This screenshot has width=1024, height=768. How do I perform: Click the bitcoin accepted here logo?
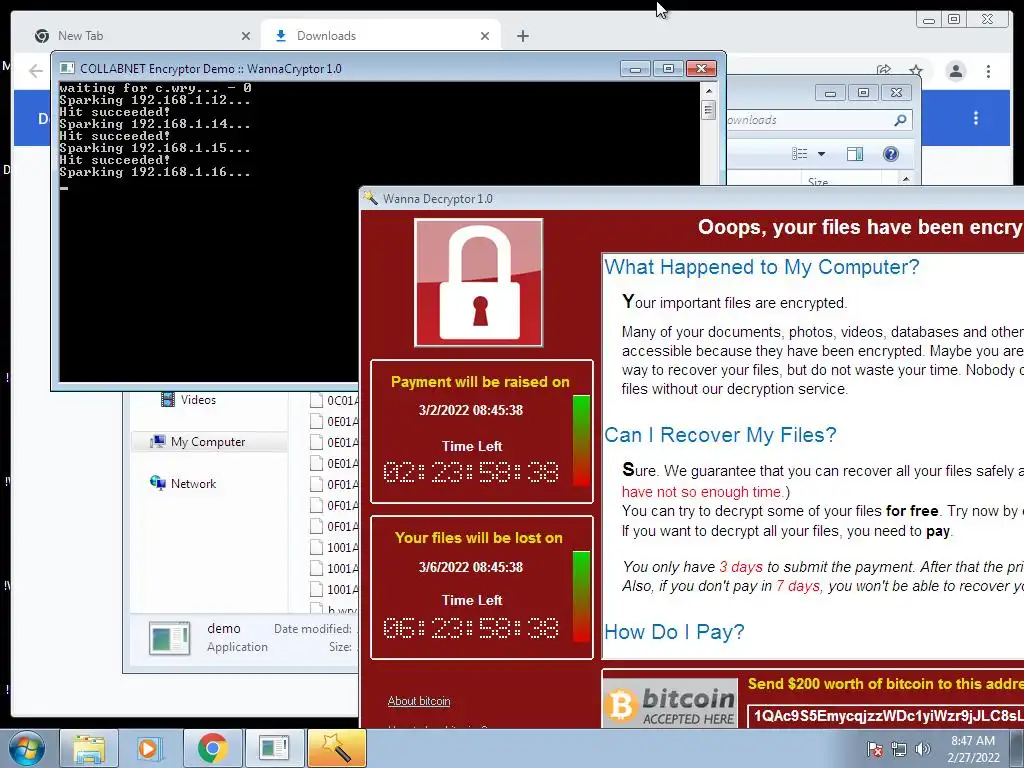tap(670, 703)
